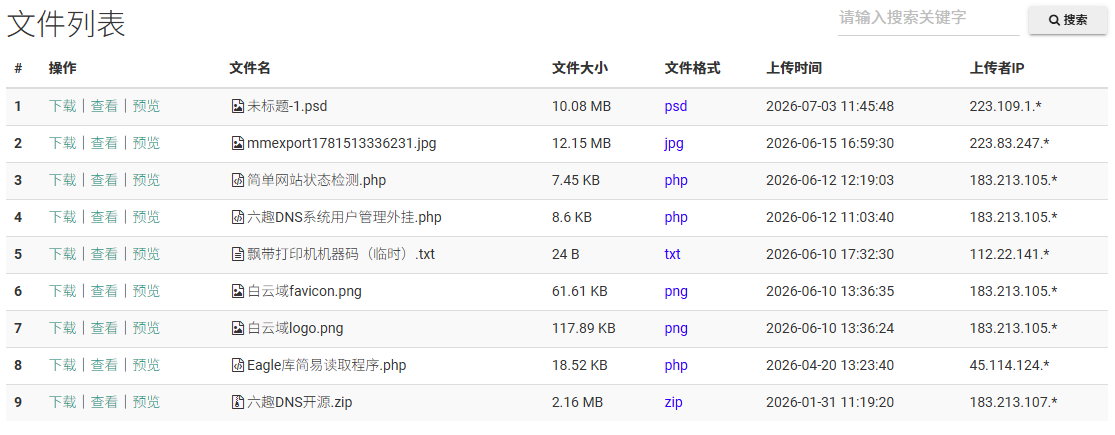View 白云域logo.png via 查看
This screenshot has width=1115, height=435.
(104, 328)
